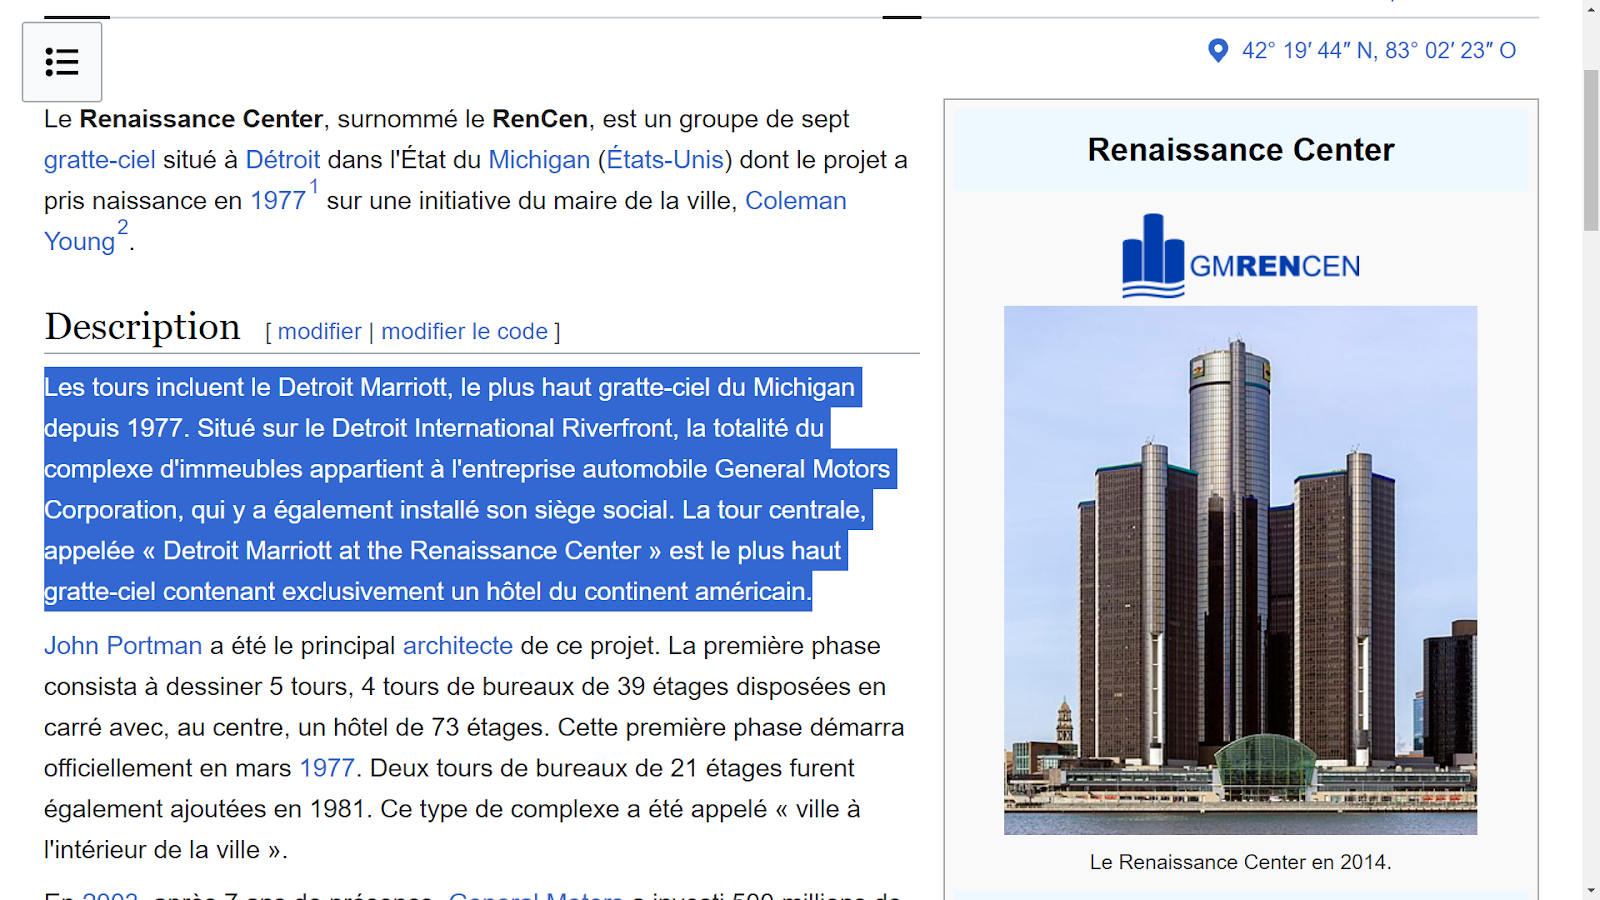1600x900 pixels.
Task: Click modifier le code link
Action: click(464, 332)
